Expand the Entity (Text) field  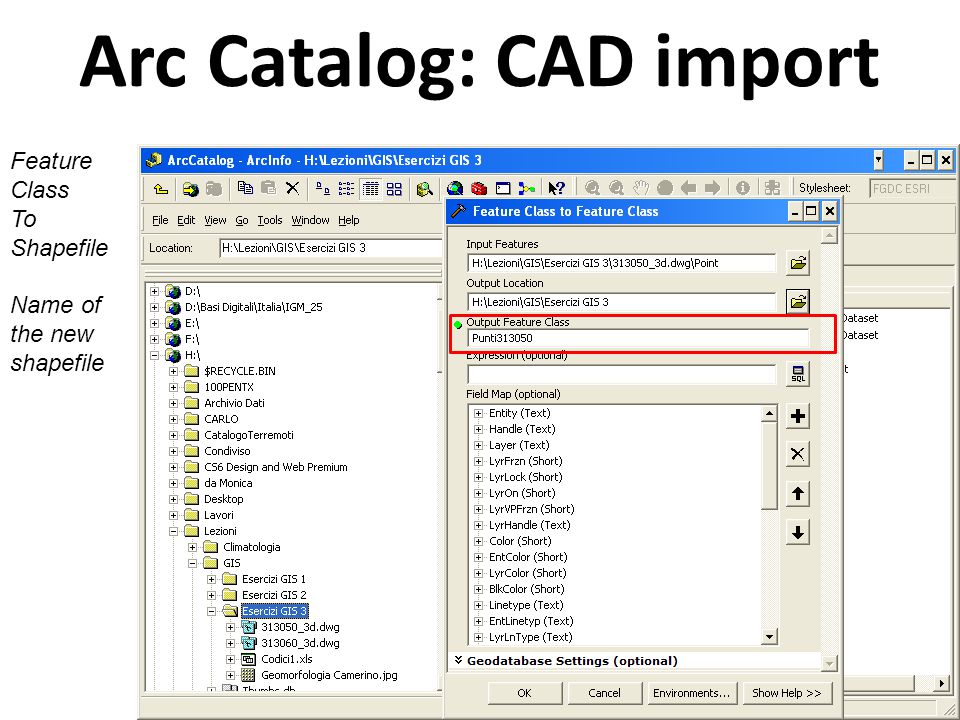tap(479, 413)
